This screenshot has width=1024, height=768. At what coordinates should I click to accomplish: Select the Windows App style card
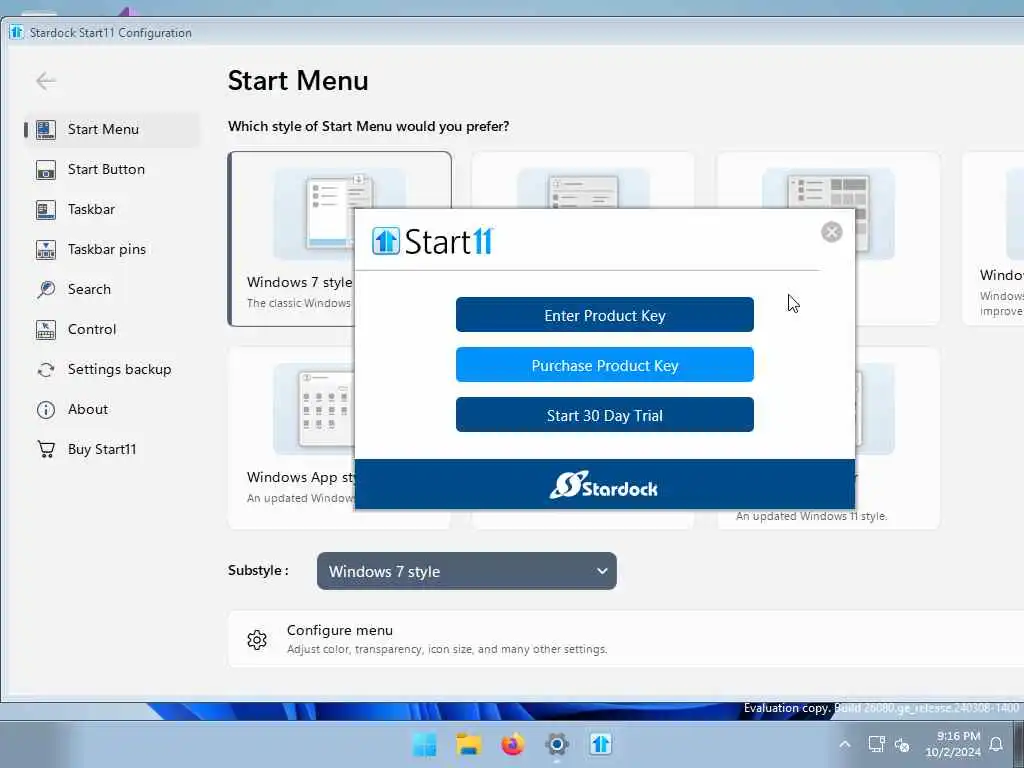(291, 438)
